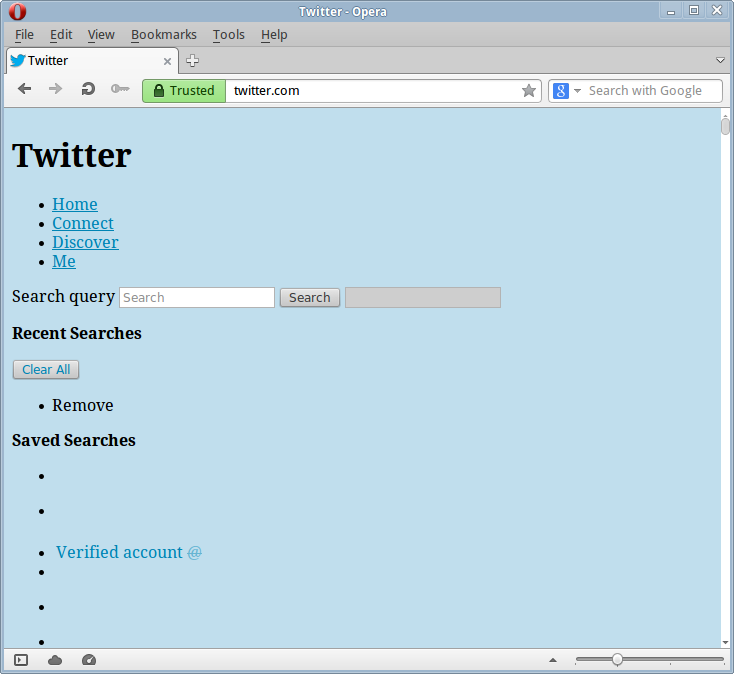Click the Search query text field
This screenshot has height=674, width=734.
point(197,298)
